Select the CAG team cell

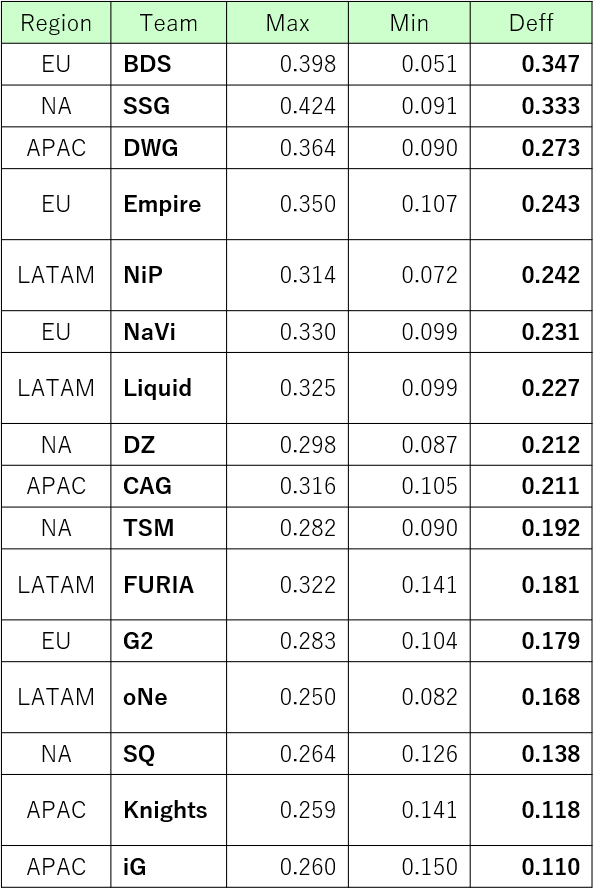(x=169, y=486)
